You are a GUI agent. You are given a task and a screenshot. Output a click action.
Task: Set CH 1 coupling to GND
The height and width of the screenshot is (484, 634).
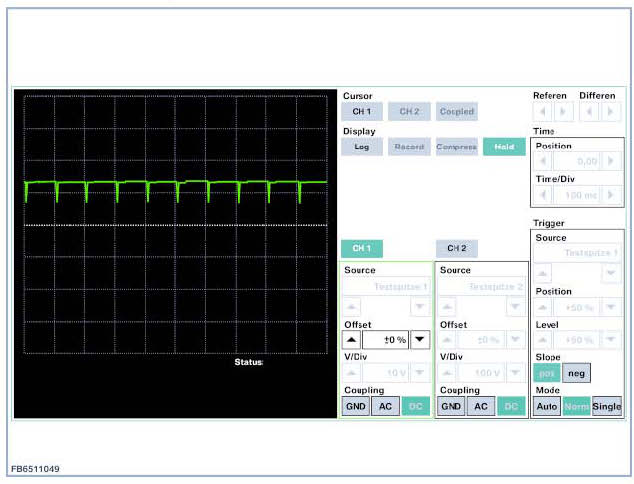(355, 406)
